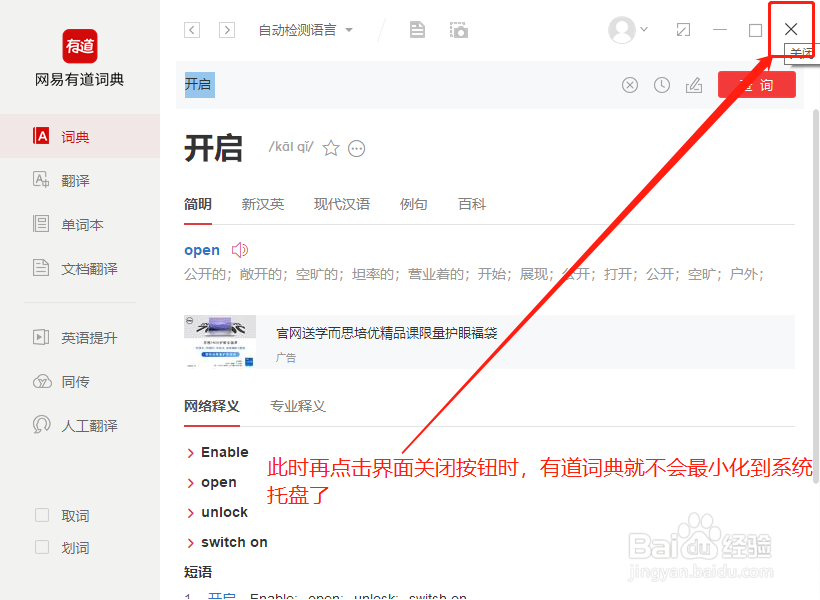Switch to the 网络释义 tab

(x=212, y=406)
